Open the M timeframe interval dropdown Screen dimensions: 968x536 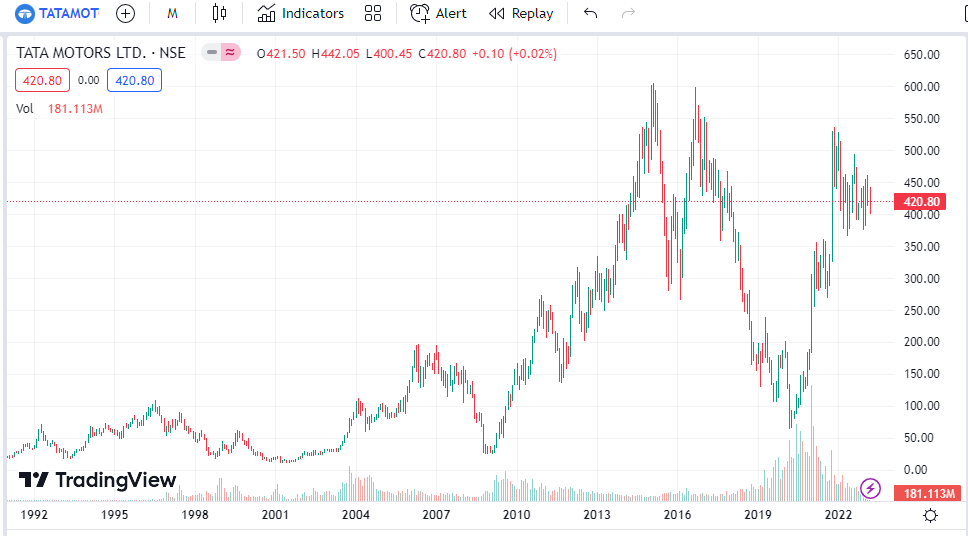coord(172,13)
